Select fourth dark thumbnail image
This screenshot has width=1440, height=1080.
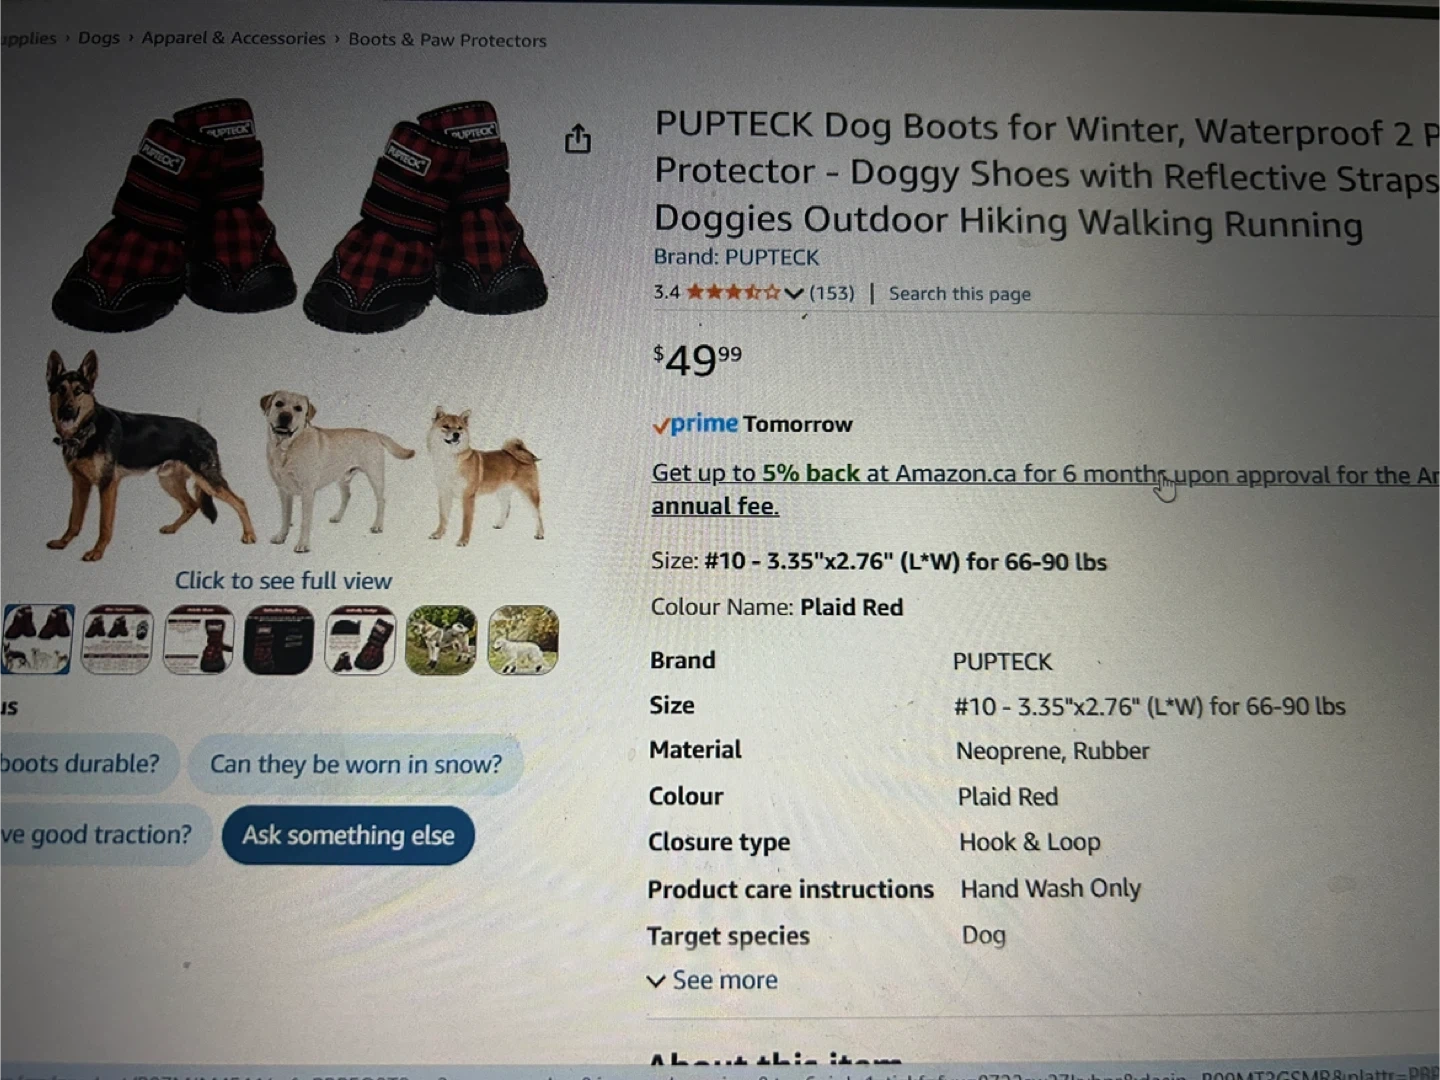(x=278, y=640)
